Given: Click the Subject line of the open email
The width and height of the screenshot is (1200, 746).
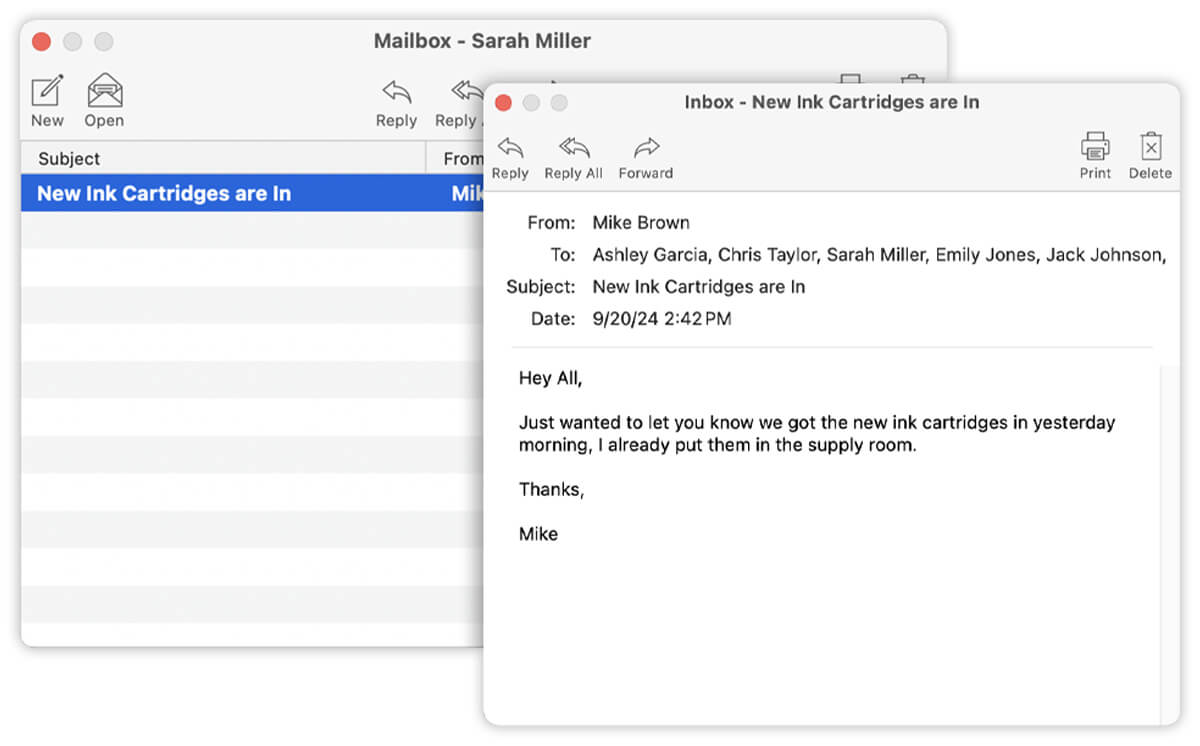Looking at the screenshot, I should (x=699, y=286).
